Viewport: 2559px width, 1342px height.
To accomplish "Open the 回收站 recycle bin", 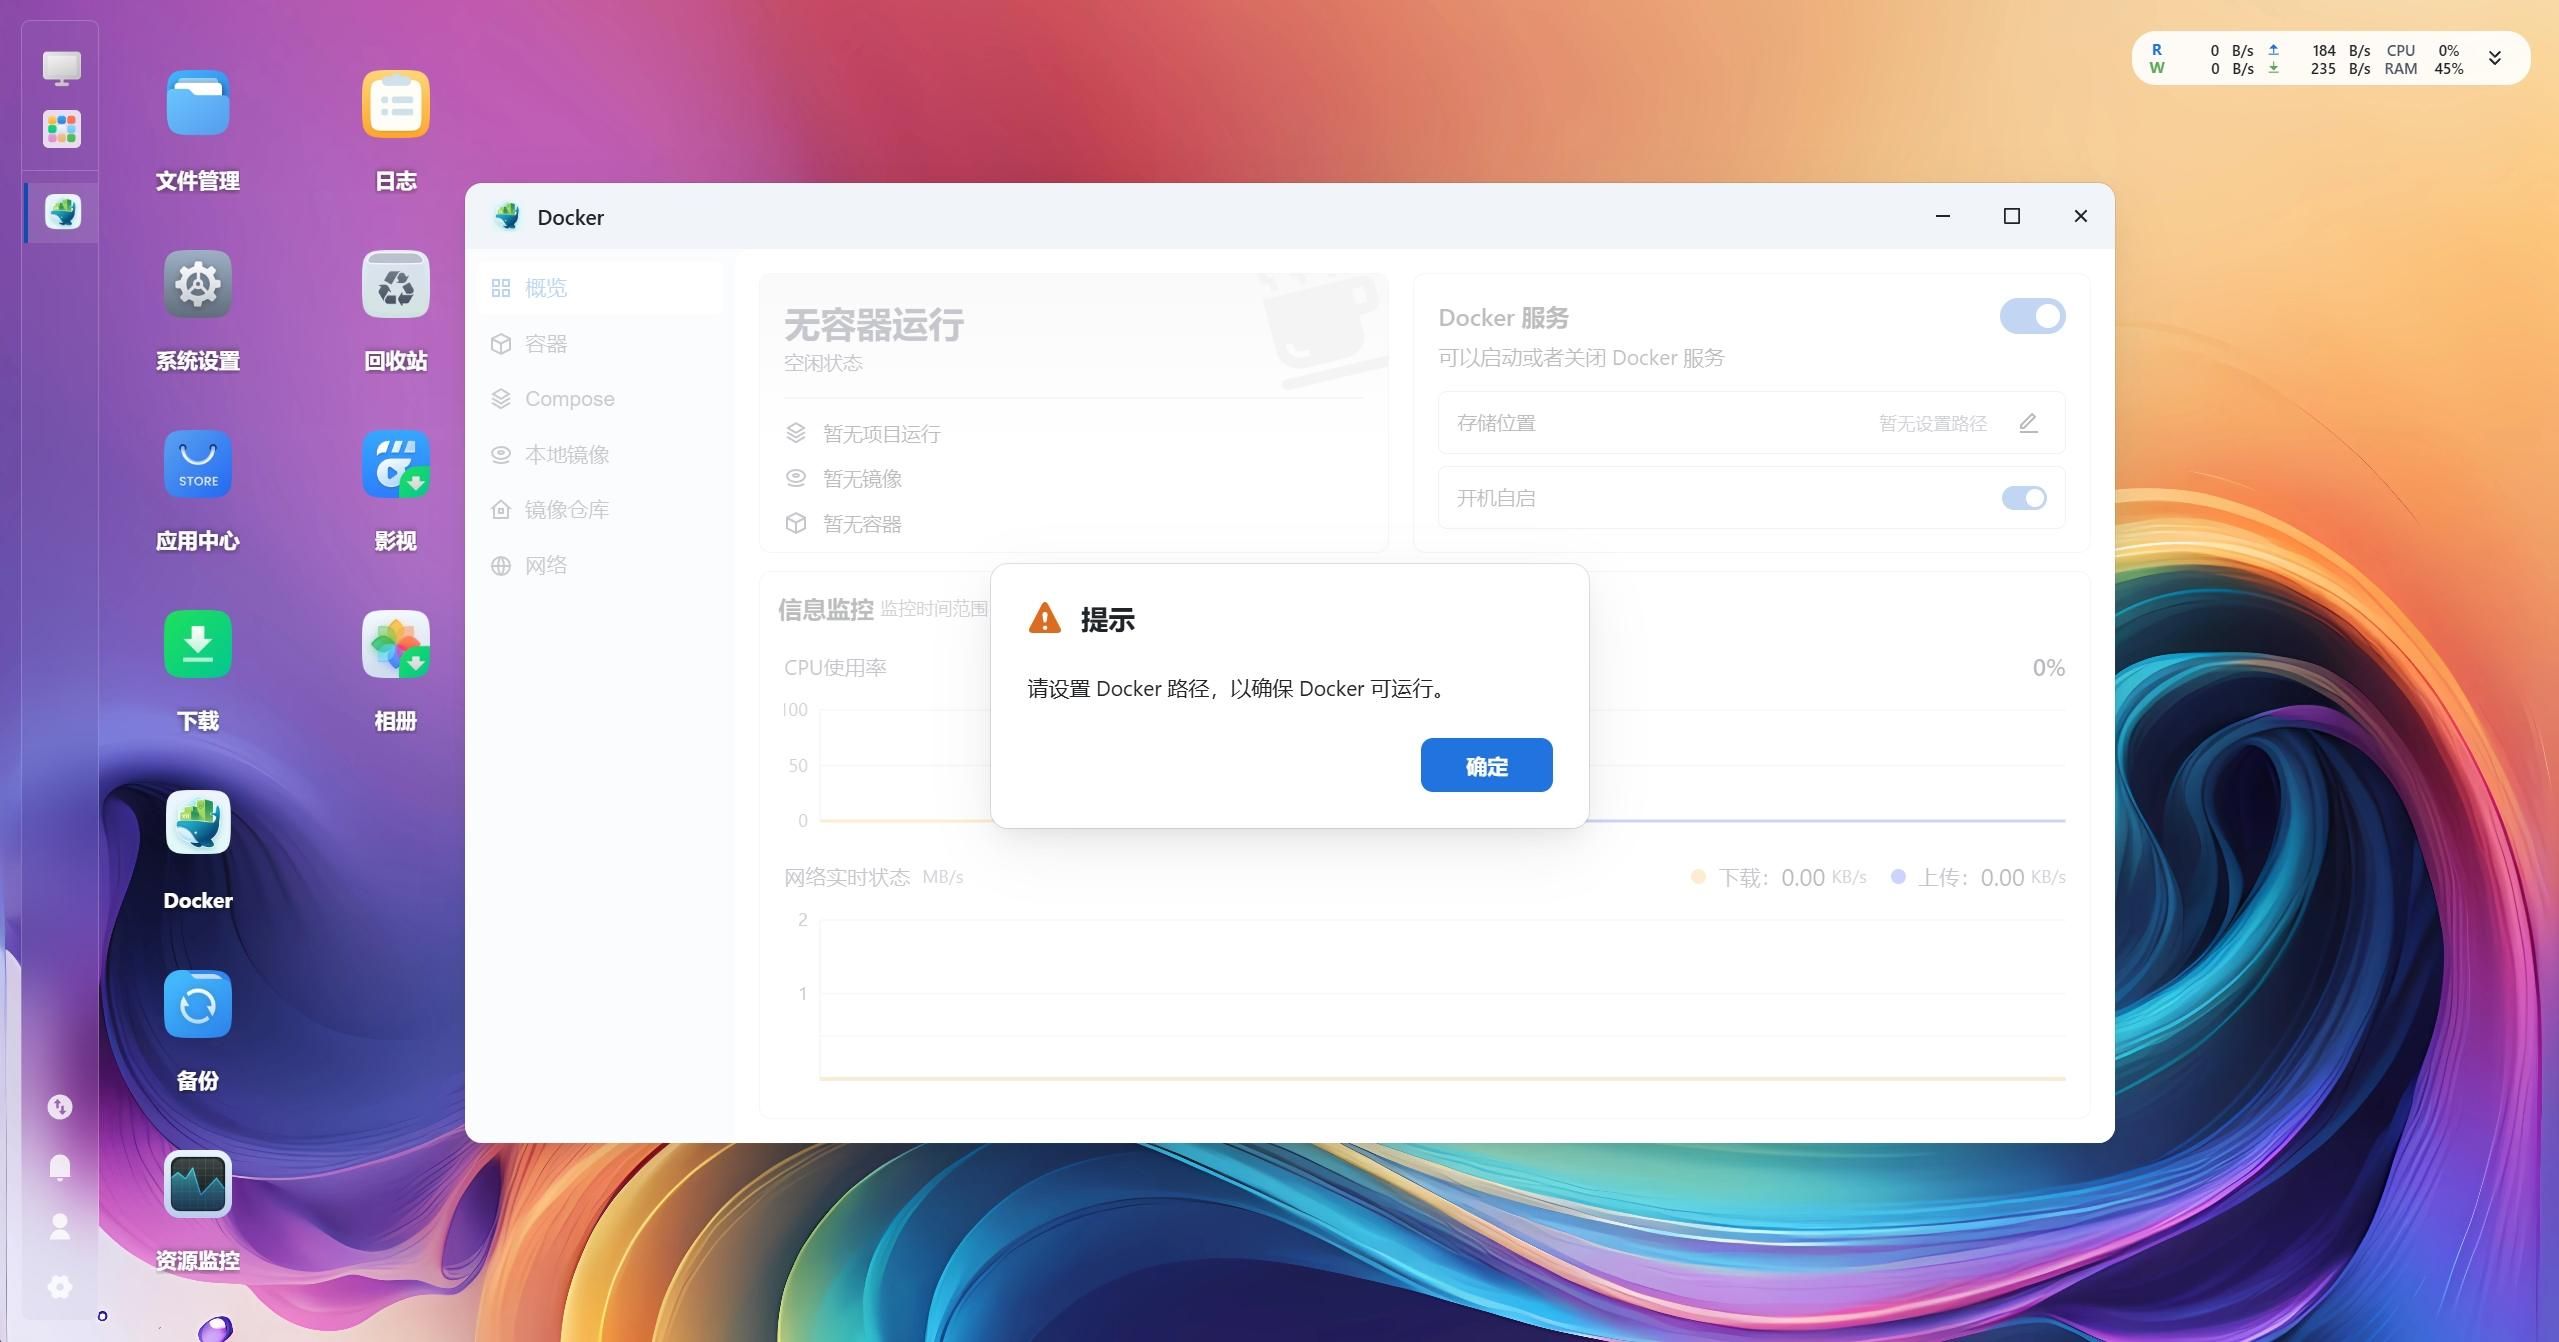I will (x=395, y=284).
